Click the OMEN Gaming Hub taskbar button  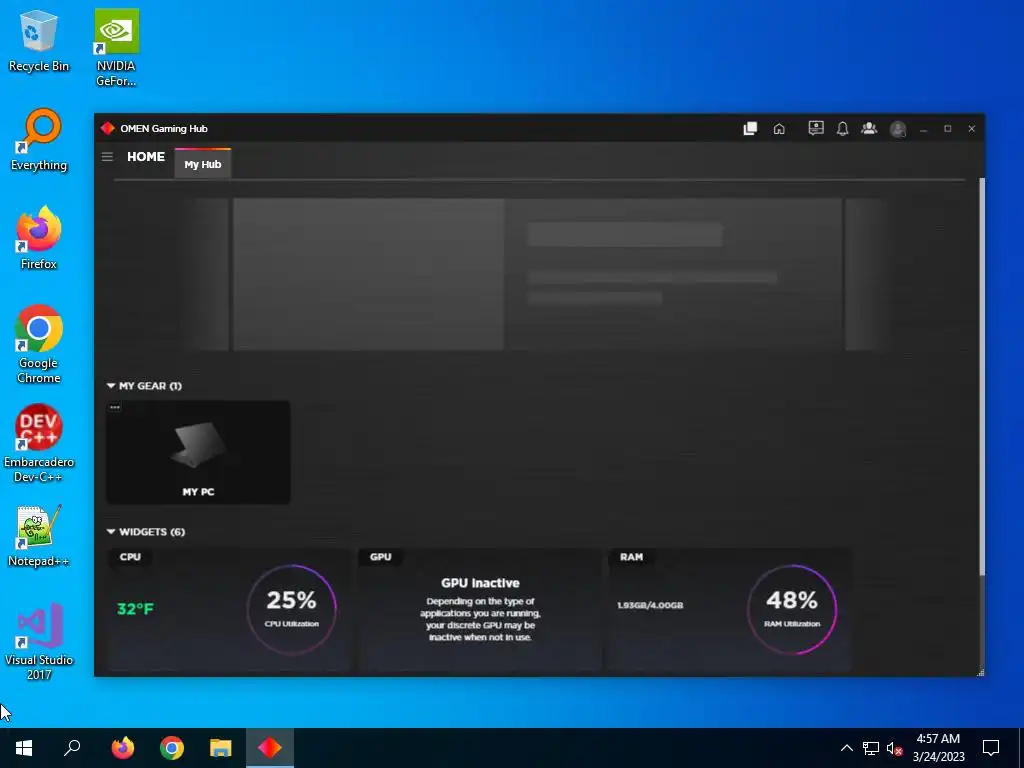pyautogui.click(x=270, y=748)
